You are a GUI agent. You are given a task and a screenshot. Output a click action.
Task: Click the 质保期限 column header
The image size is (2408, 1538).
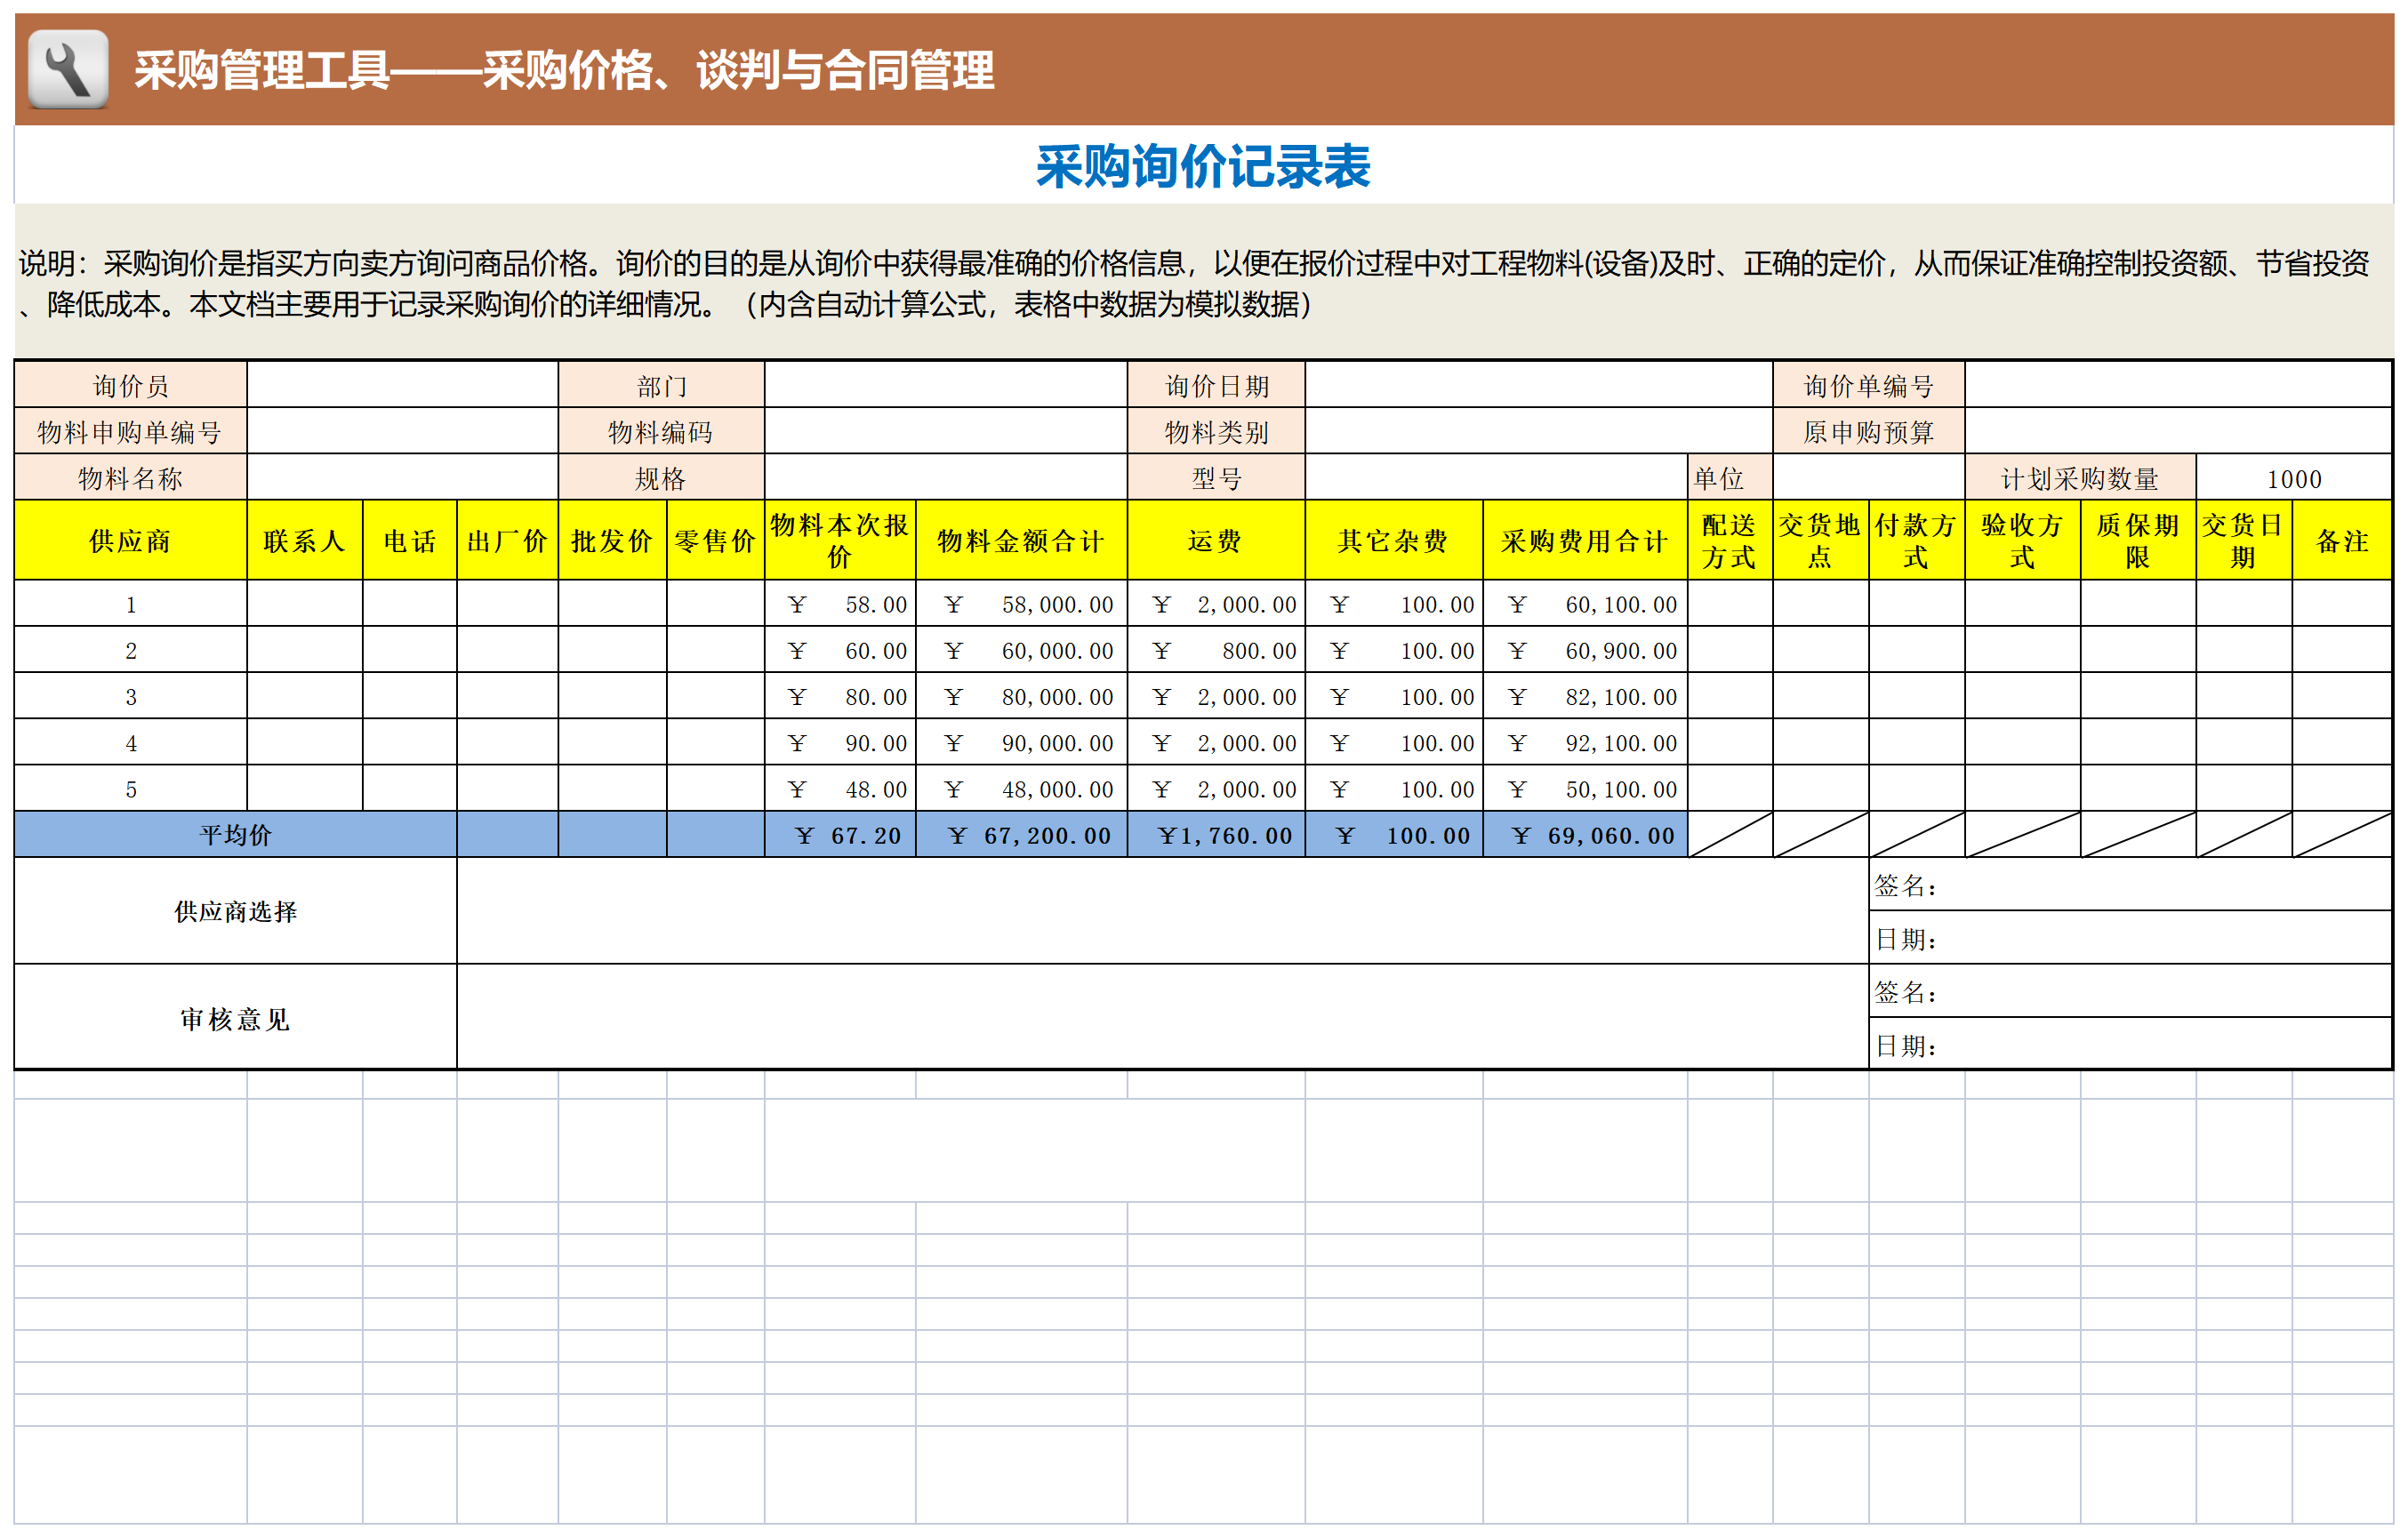click(x=2138, y=540)
